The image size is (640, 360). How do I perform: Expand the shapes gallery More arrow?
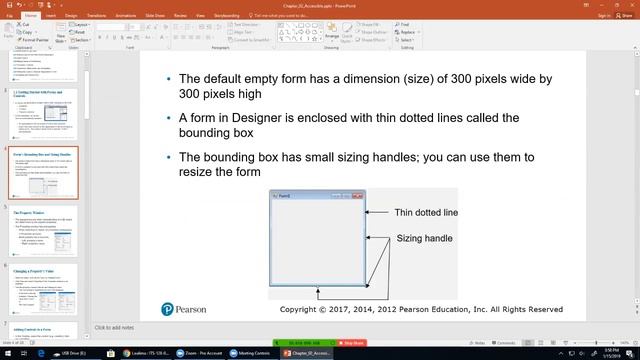(321, 39)
